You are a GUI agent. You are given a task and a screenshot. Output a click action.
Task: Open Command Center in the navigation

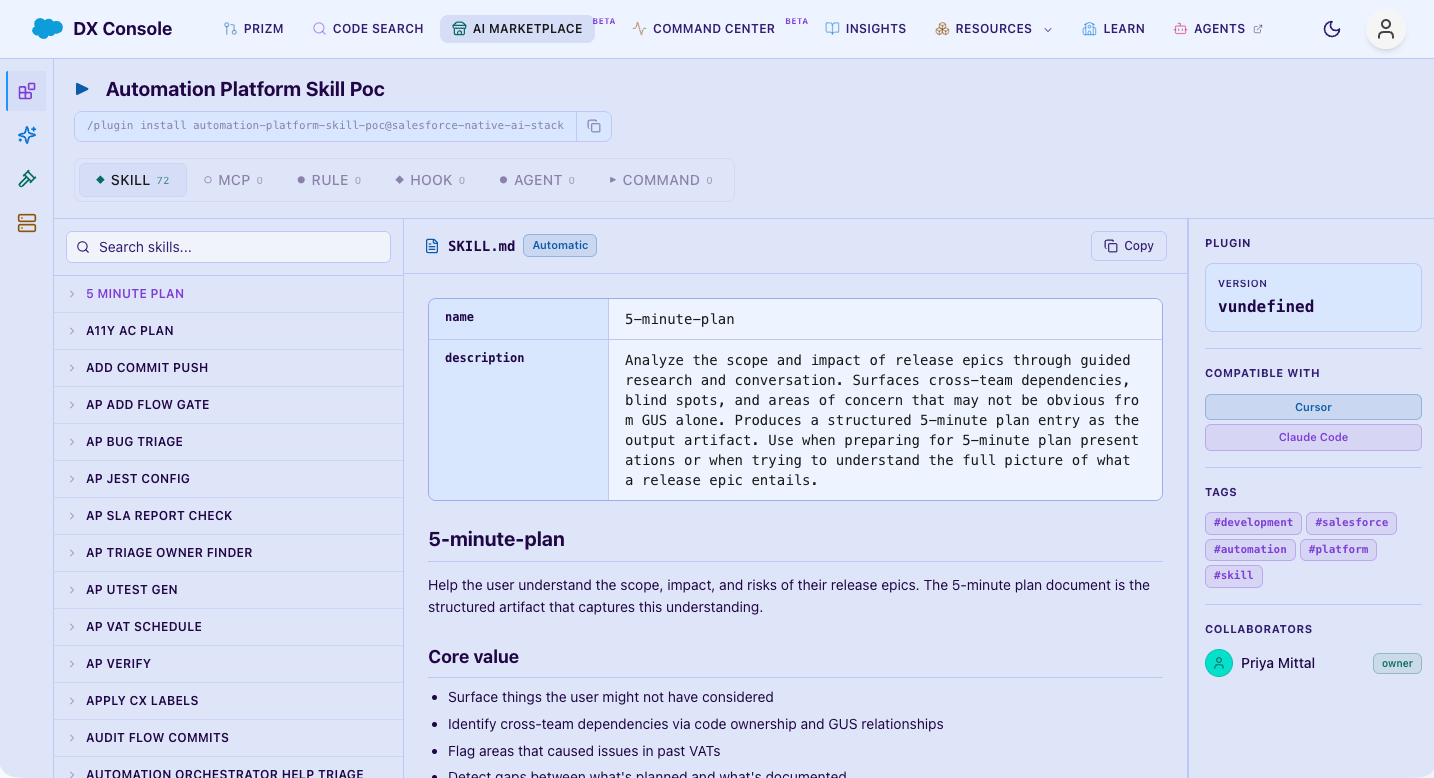coord(704,29)
